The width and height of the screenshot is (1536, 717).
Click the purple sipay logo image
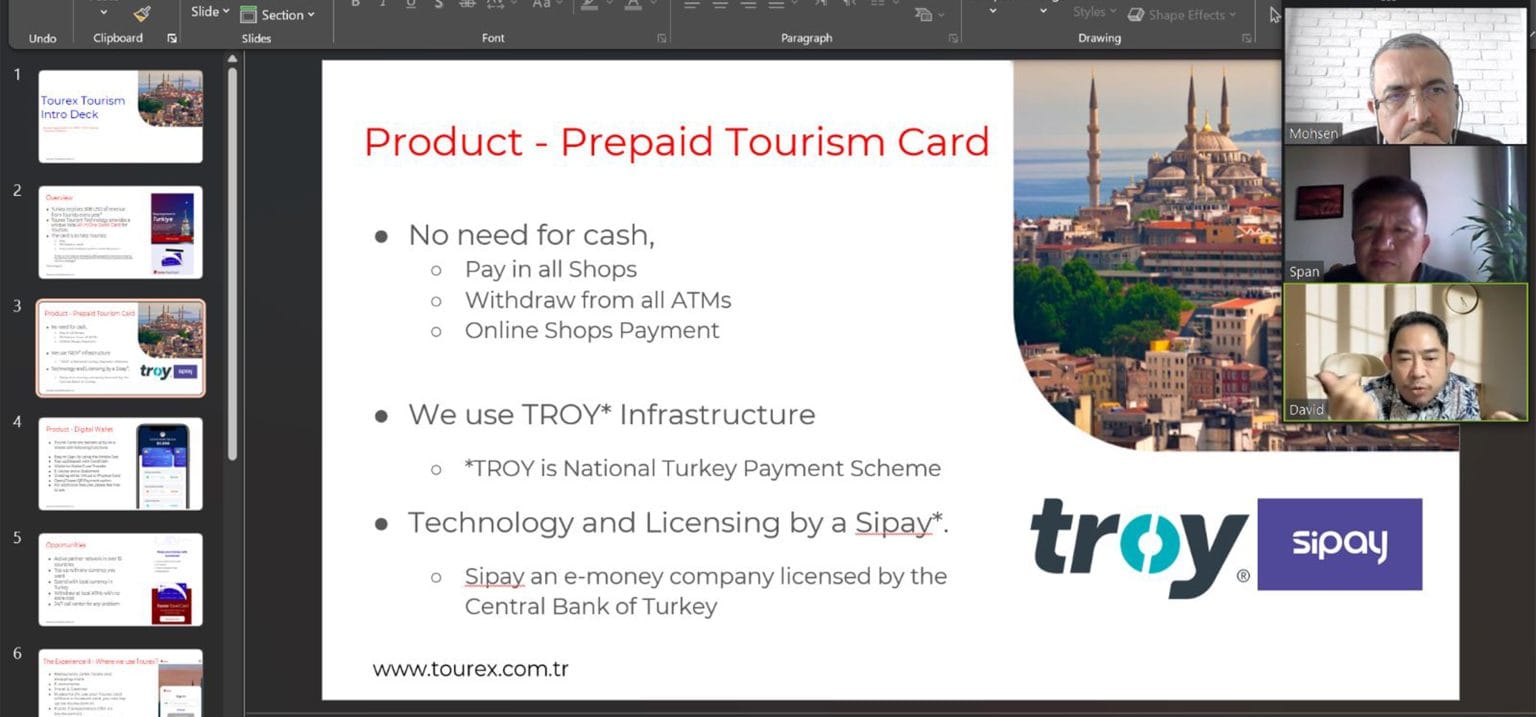pos(1339,544)
